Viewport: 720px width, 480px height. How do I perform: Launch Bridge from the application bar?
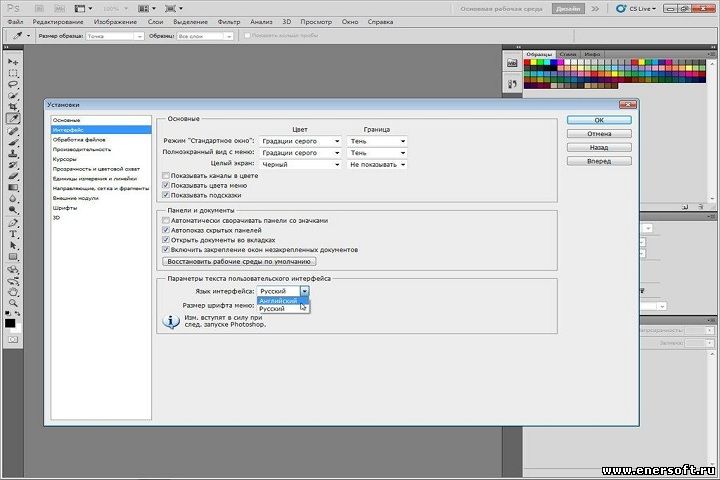pos(39,8)
